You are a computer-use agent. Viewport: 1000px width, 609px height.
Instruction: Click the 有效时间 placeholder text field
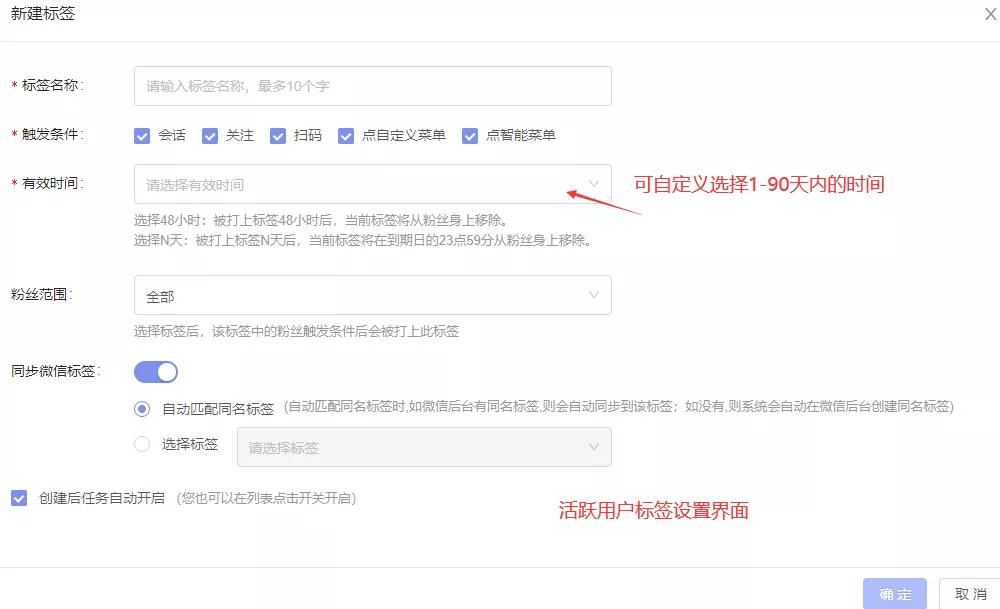point(300,184)
